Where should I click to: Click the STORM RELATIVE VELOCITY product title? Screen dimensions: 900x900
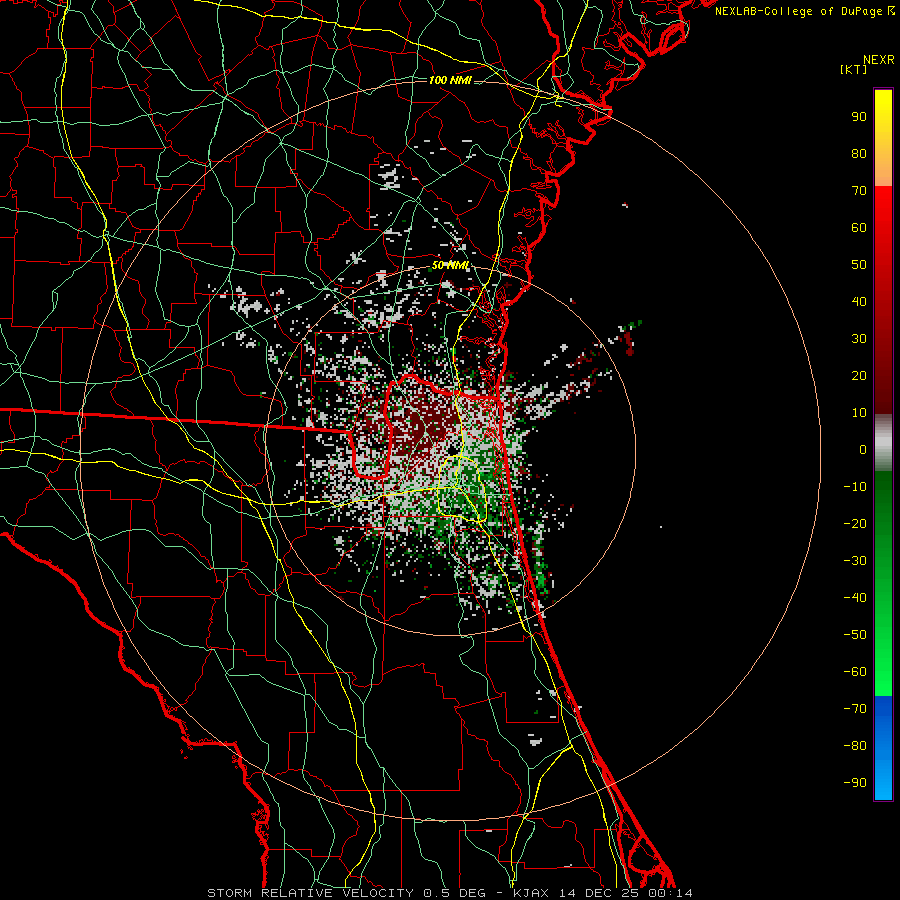point(310,893)
